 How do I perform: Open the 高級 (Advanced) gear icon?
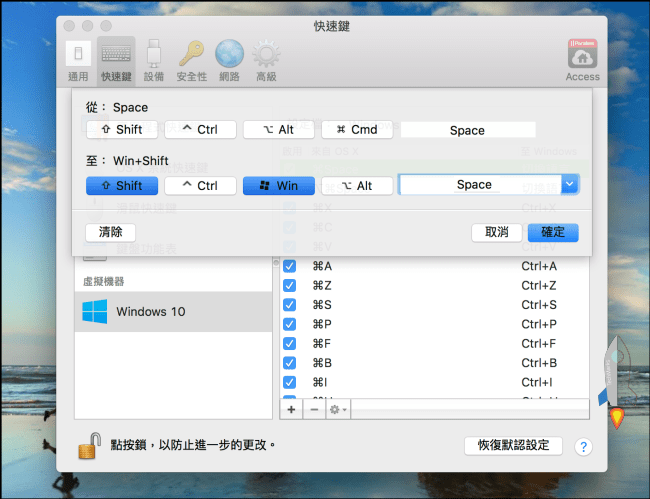(x=265, y=60)
